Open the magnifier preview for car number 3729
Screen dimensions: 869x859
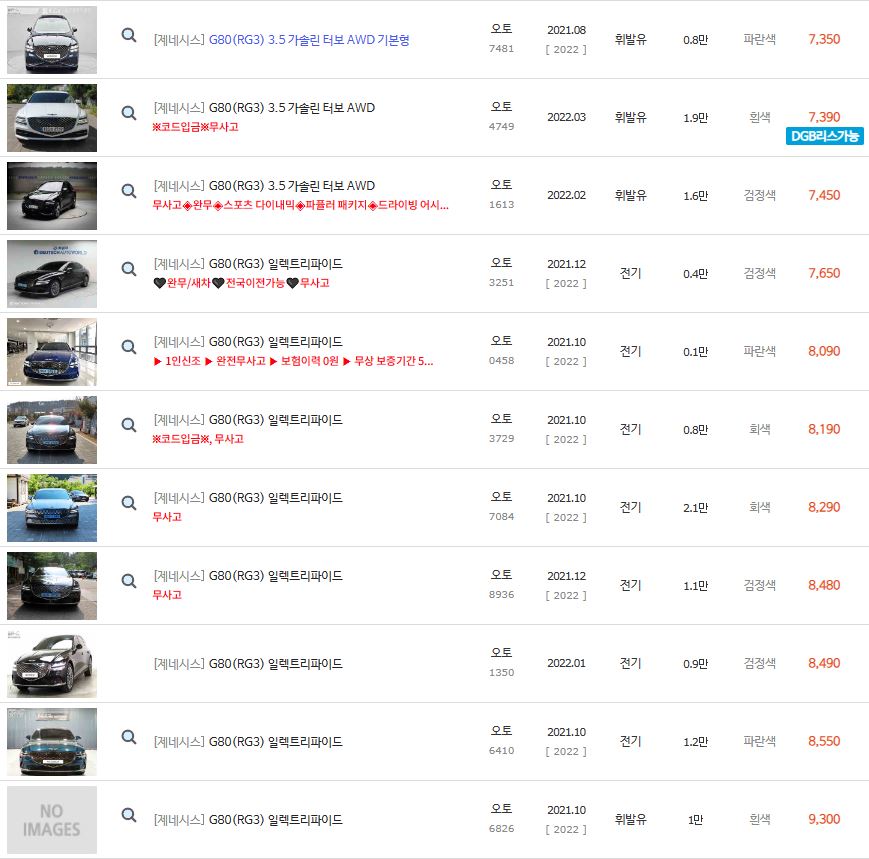click(x=129, y=426)
